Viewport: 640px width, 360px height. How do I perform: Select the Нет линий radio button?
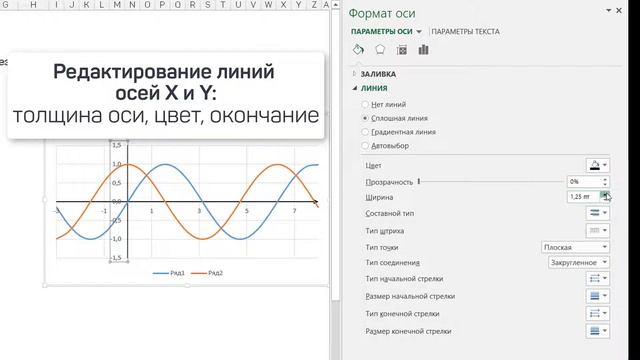(x=365, y=104)
